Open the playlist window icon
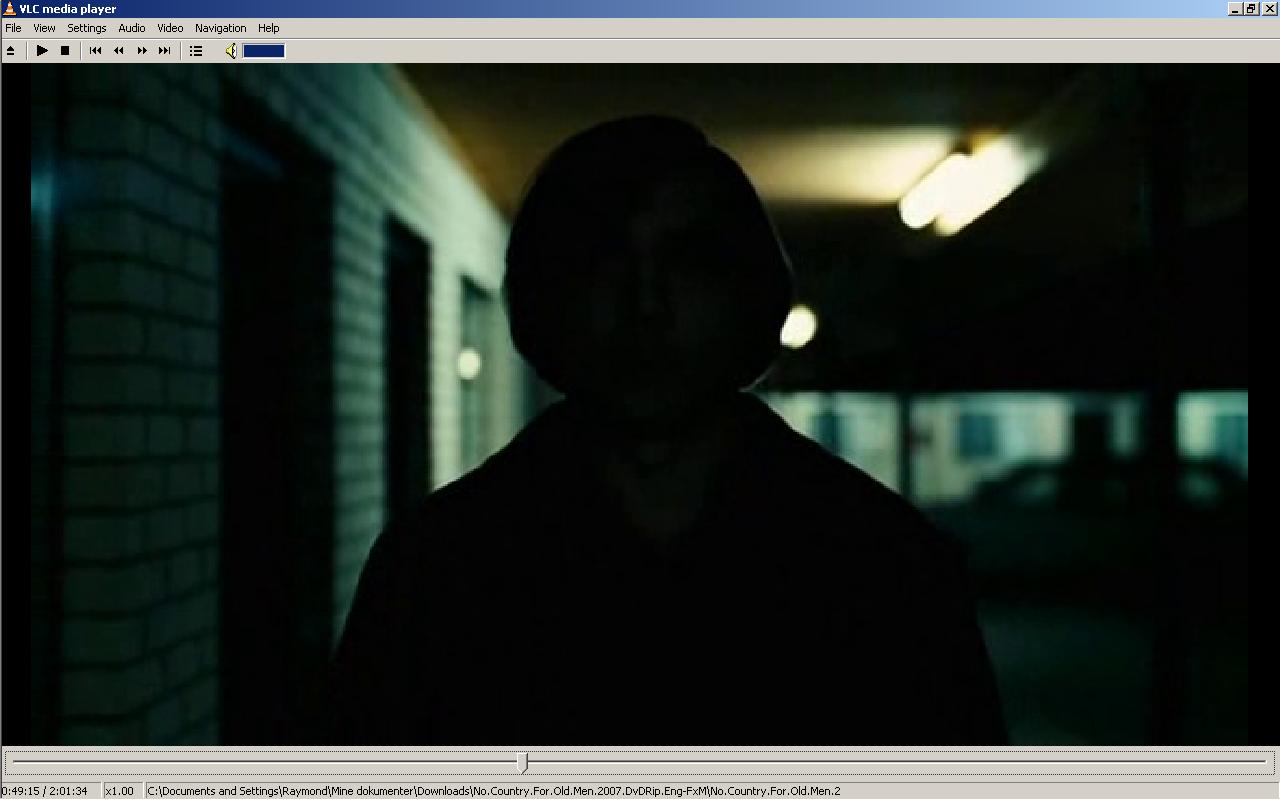 click(196, 50)
